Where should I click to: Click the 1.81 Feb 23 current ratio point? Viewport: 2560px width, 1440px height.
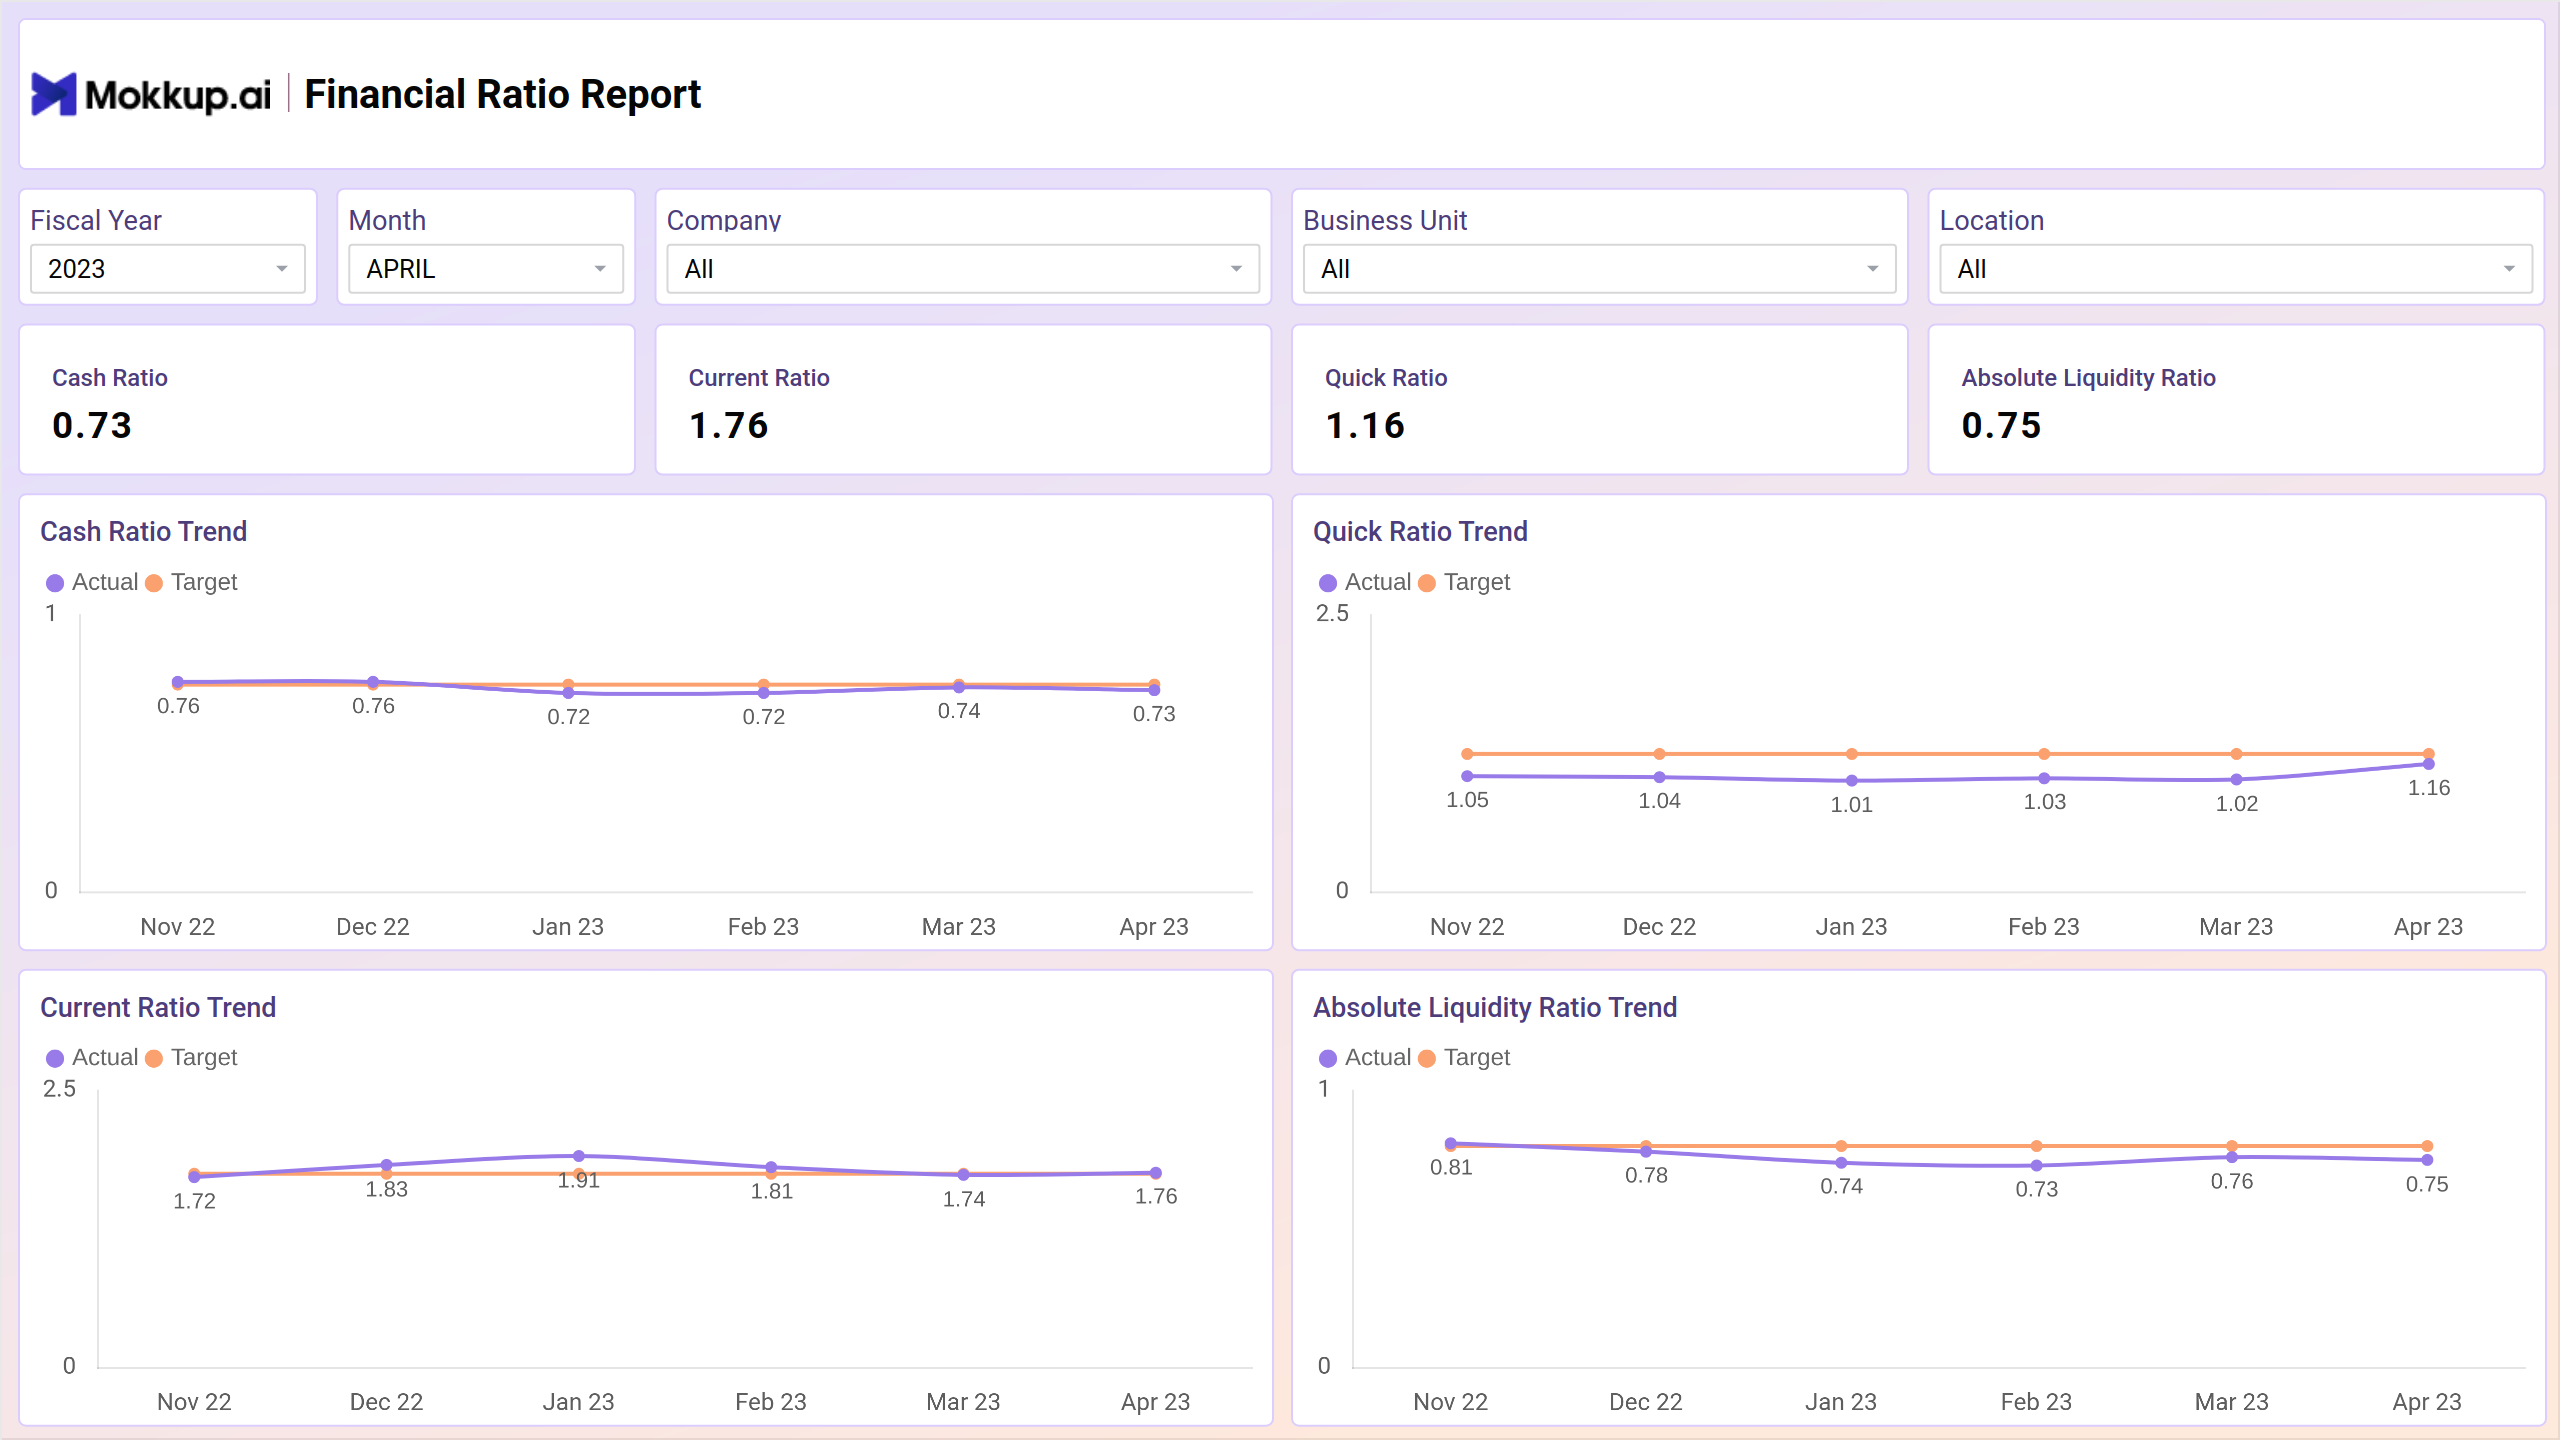(x=771, y=1167)
